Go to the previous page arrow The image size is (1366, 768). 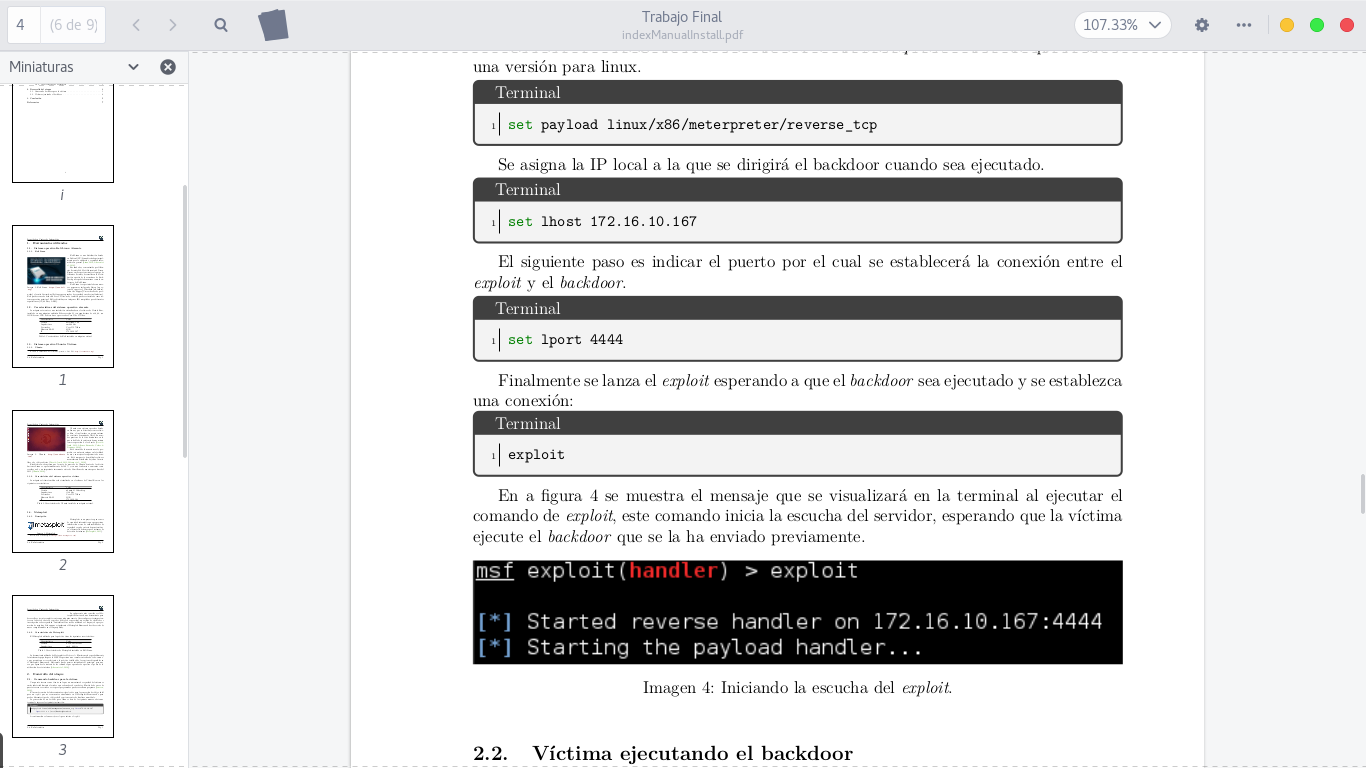click(136, 25)
